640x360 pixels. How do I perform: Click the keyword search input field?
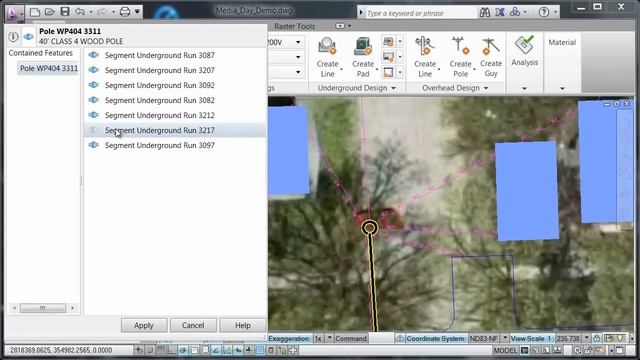click(420, 13)
